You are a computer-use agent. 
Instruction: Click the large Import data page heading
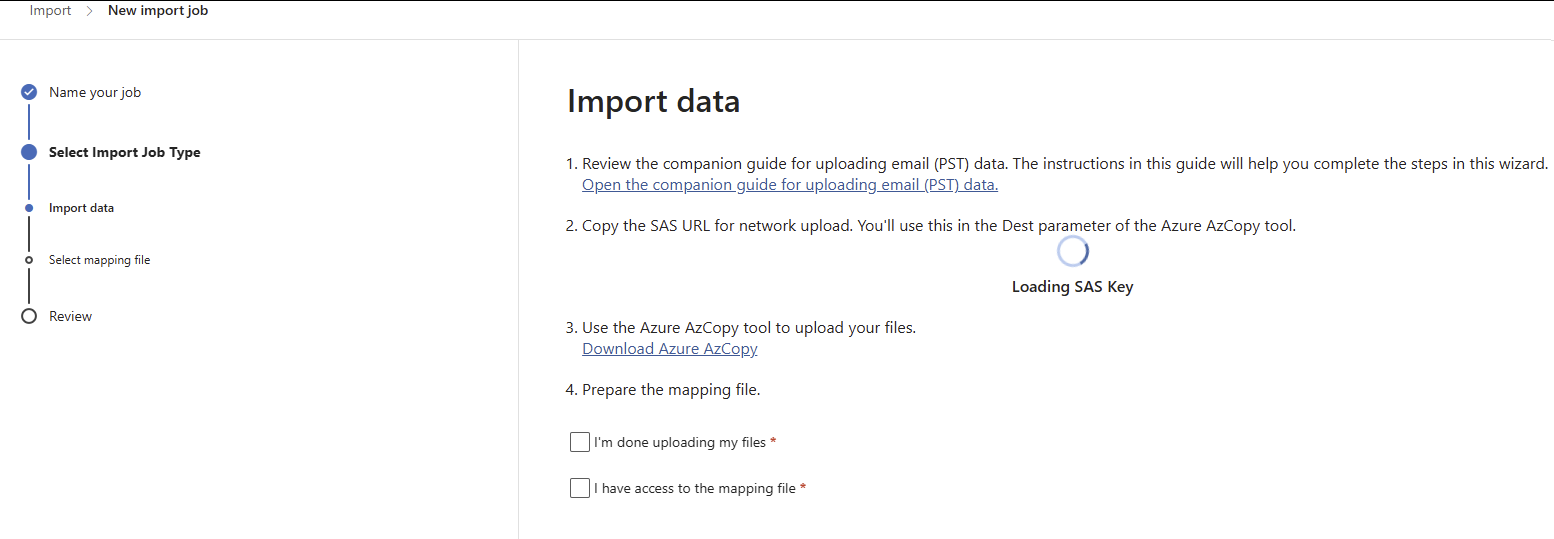[x=653, y=101]
